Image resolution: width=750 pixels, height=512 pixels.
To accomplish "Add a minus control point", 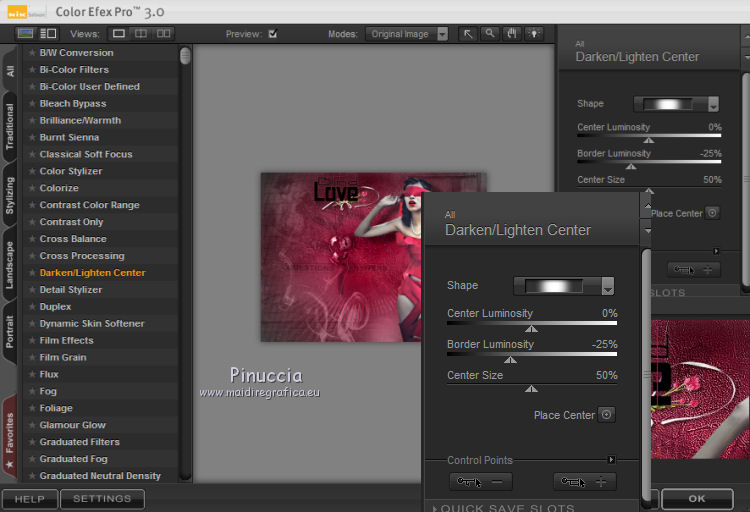I will point(481,482).
